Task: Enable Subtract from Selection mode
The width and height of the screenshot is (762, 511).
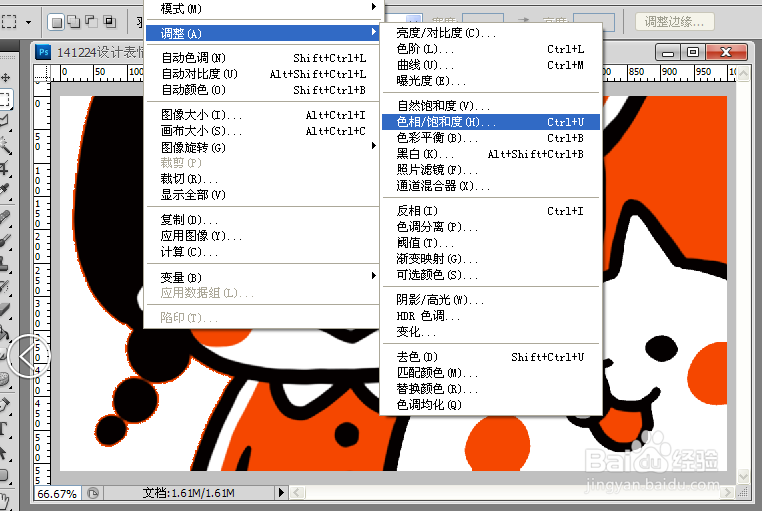Action: pyautogui.click(x=91, y=22)
